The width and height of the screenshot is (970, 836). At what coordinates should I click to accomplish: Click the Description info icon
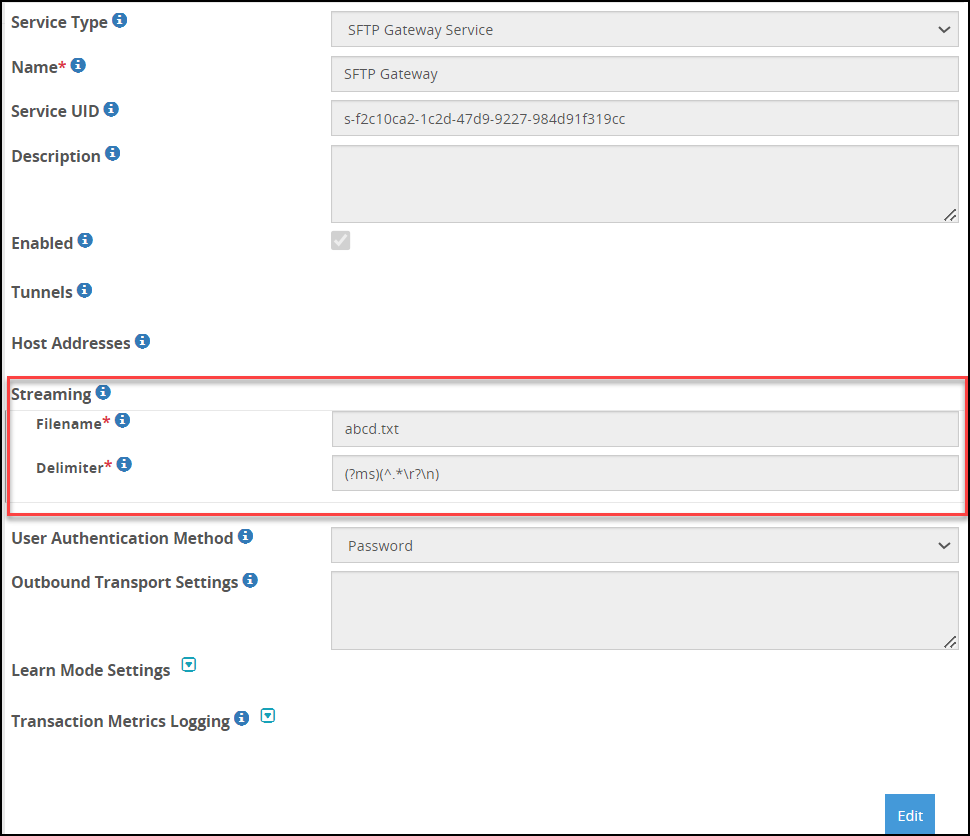pos(112,153)
